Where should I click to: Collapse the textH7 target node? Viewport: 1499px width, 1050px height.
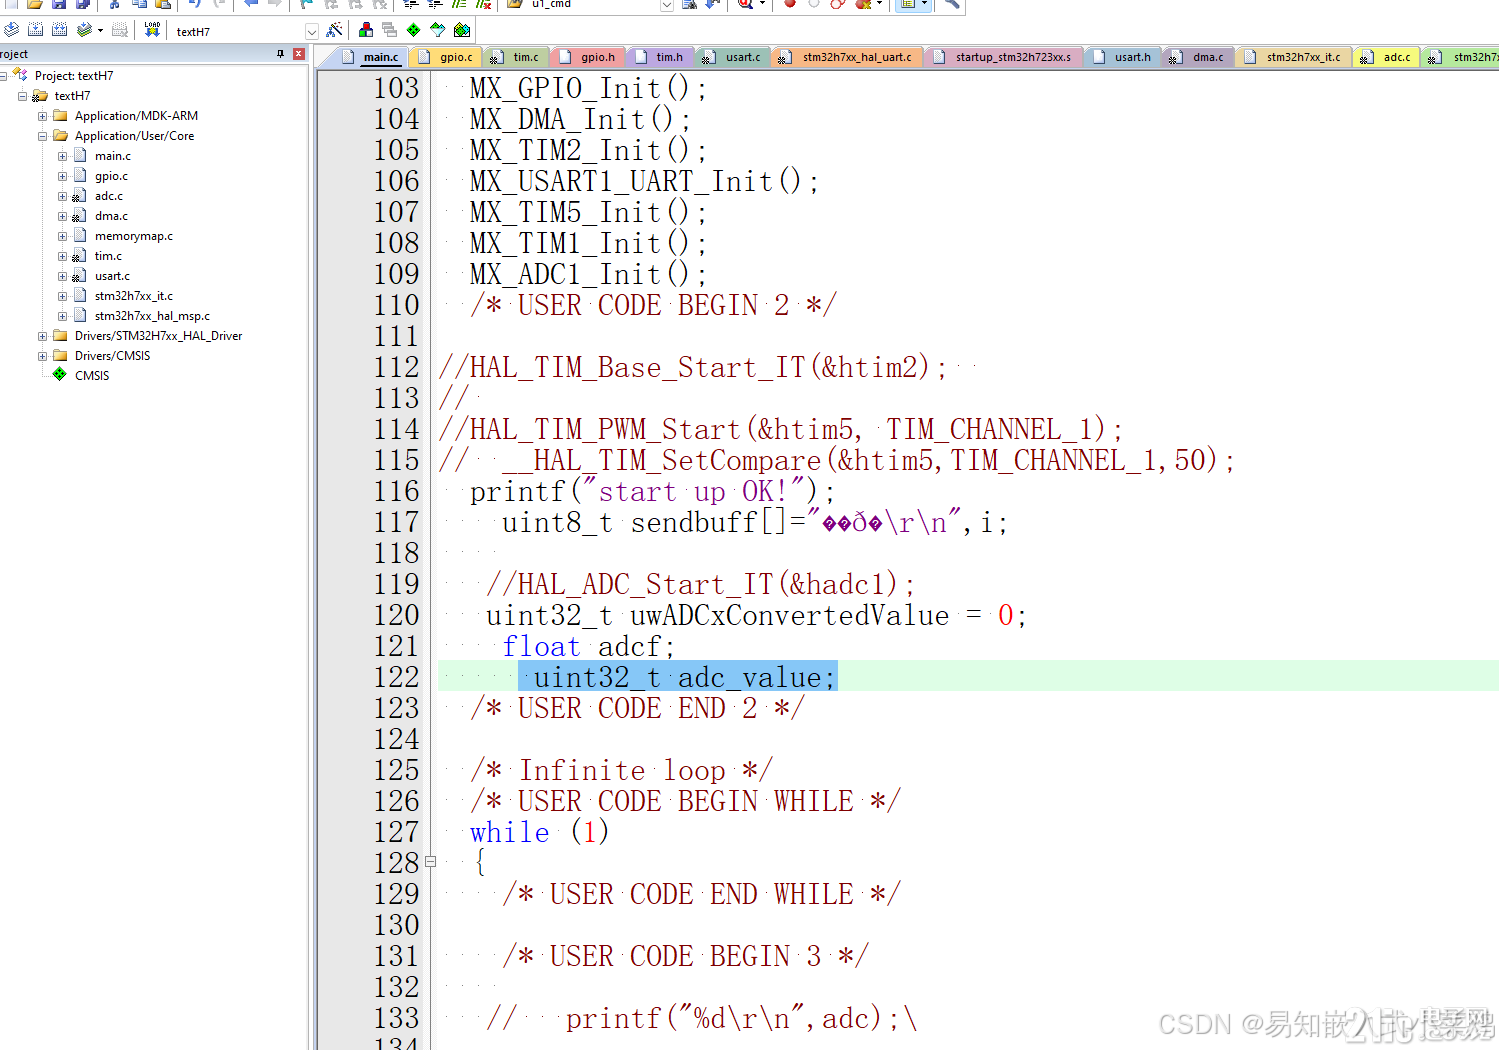point(22,96)
